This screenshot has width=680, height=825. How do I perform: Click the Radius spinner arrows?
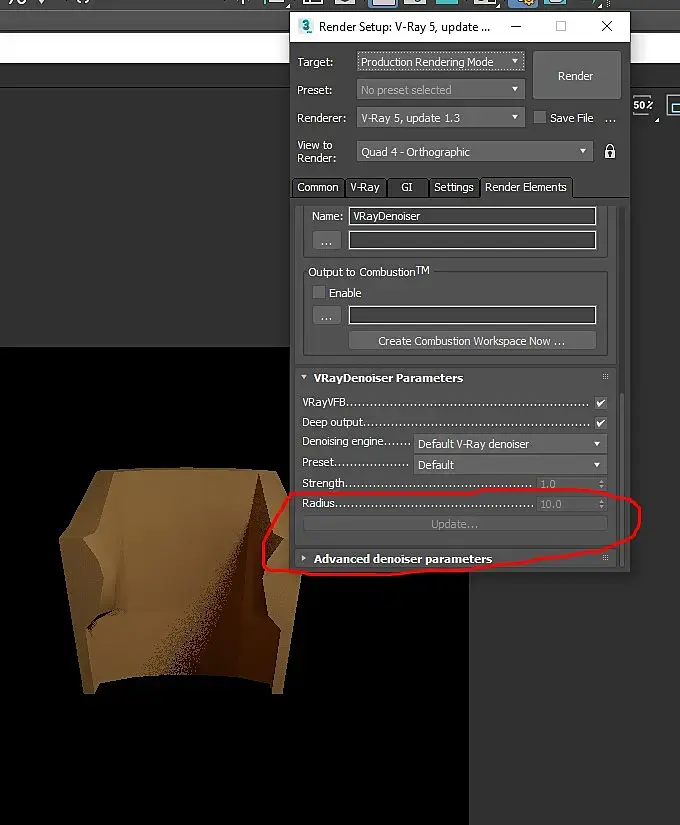click(602, 504)
